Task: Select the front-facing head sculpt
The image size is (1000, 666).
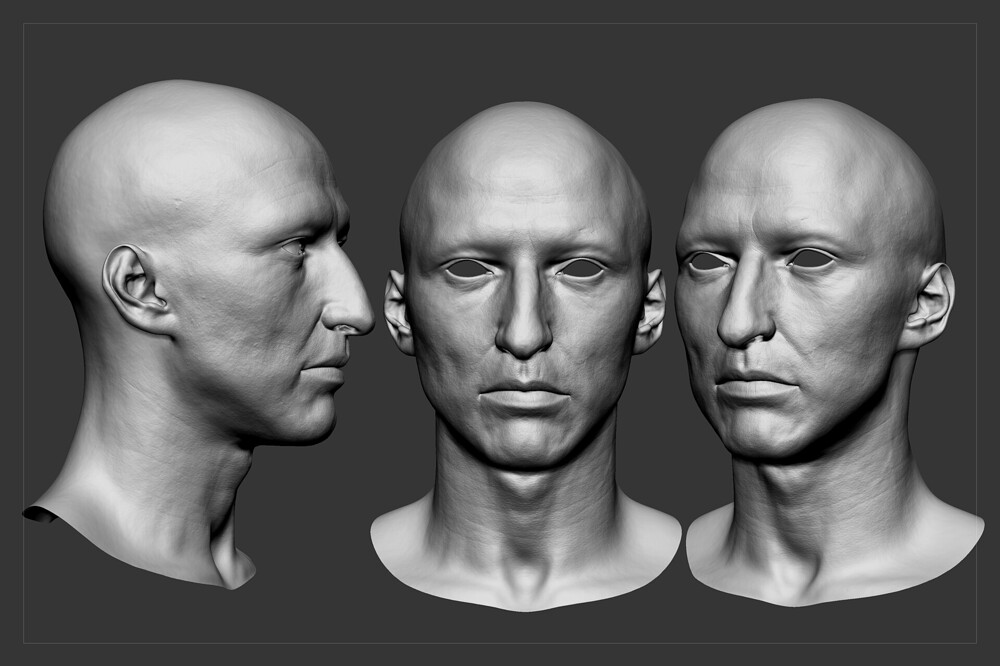Action: (526, 356)
